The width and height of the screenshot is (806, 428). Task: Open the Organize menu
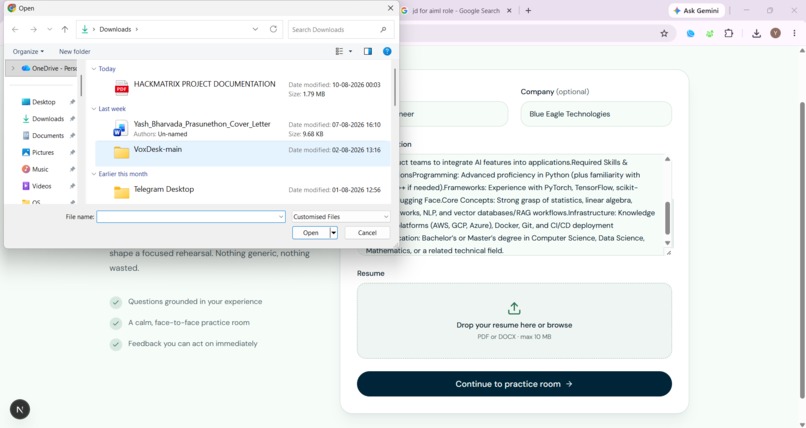pyautogui.click(x=28, y=51)
